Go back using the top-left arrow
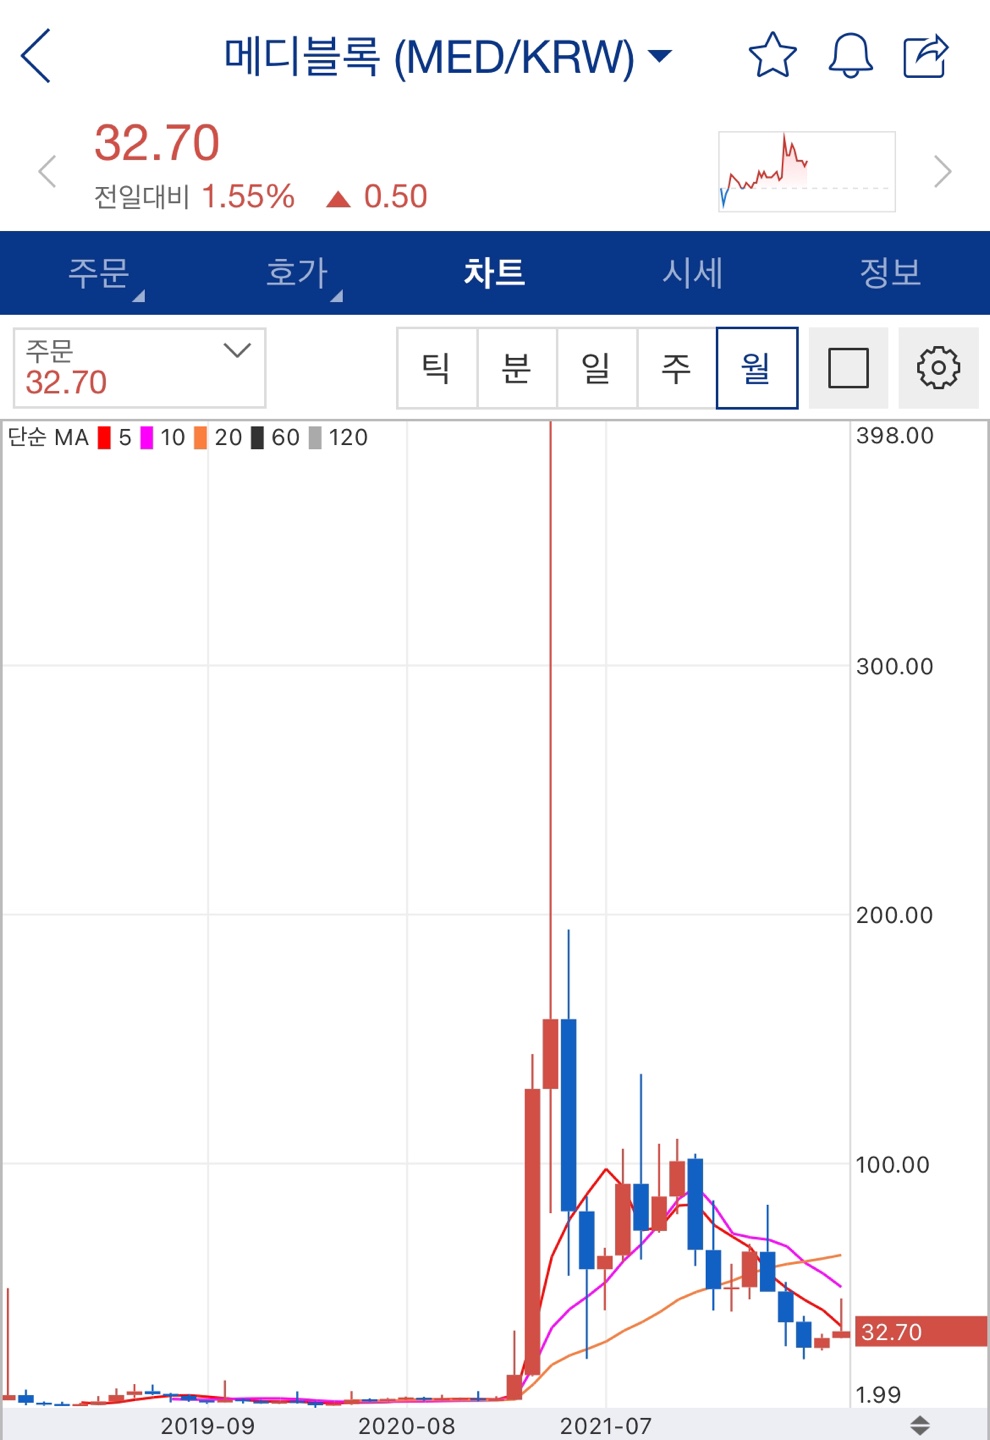 tap(36, 56)
